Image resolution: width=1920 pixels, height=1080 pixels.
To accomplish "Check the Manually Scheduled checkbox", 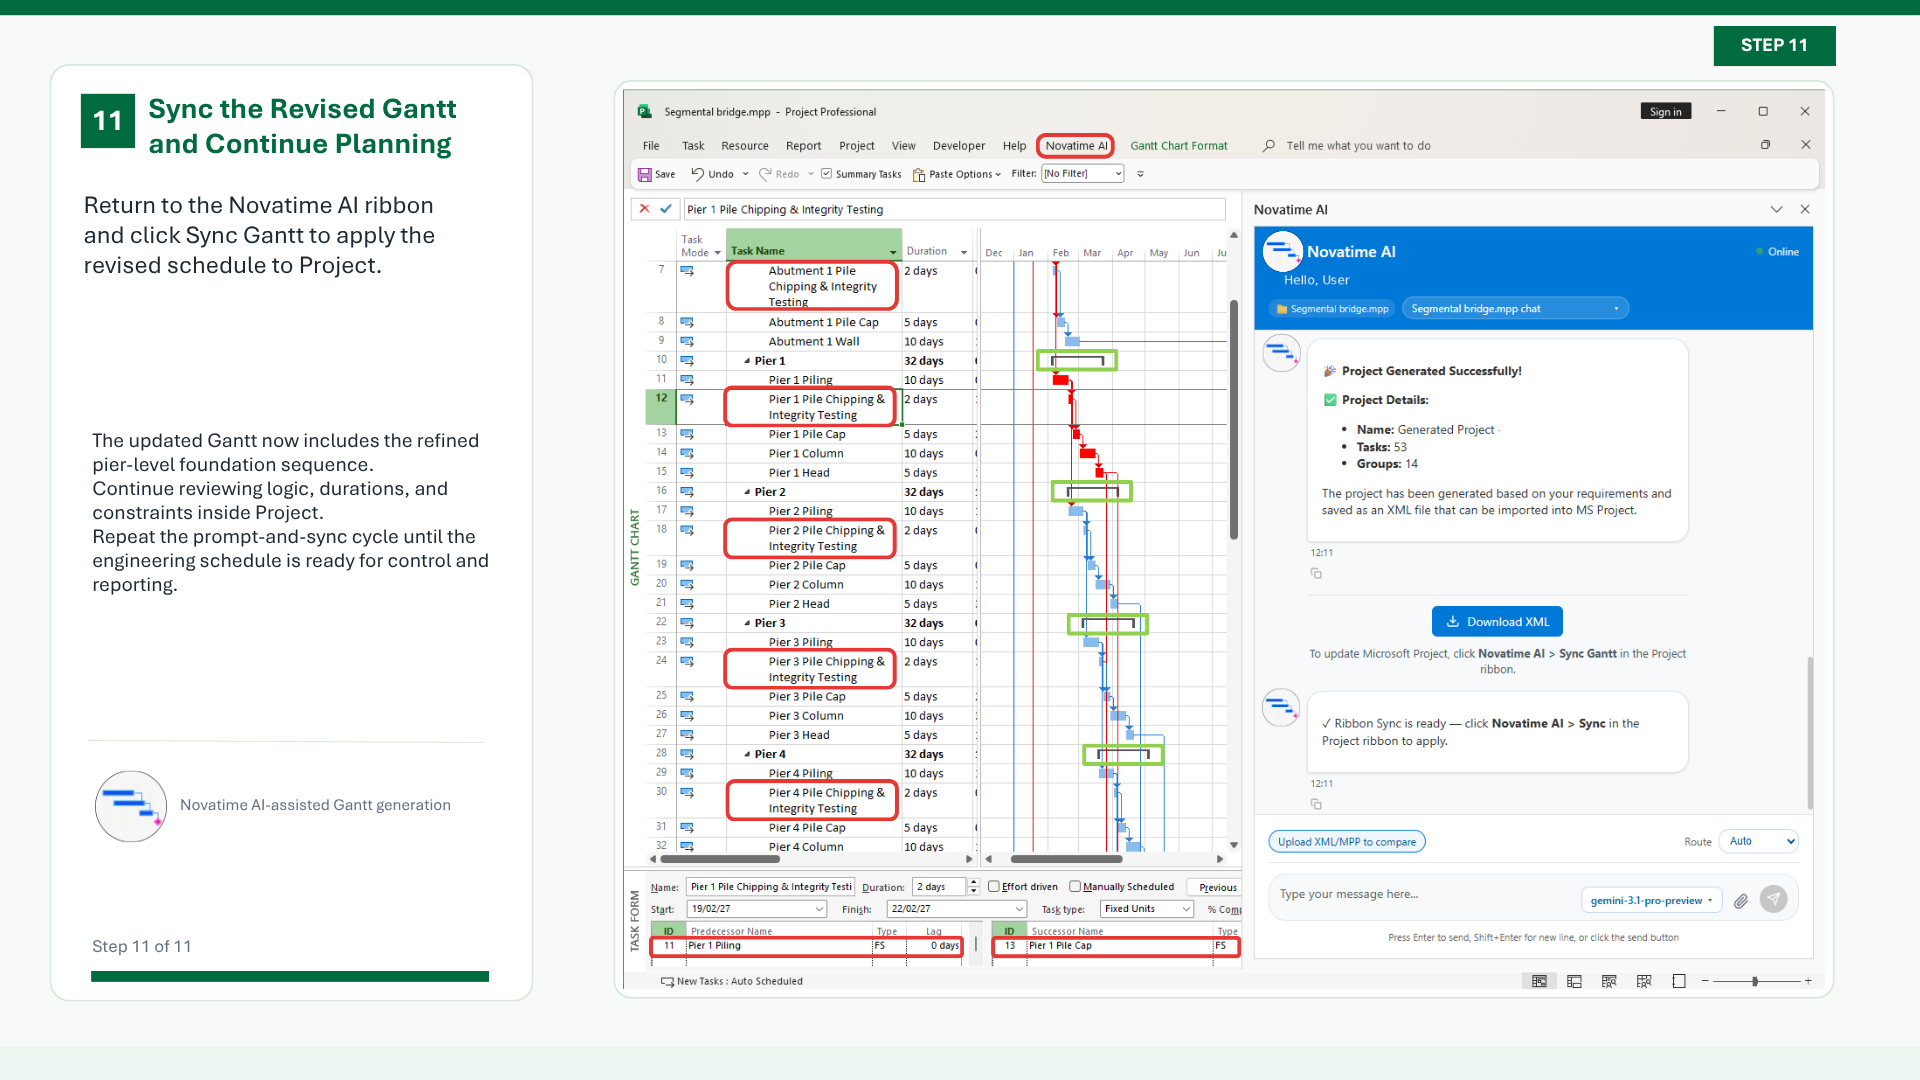I will pos(1075,887).
